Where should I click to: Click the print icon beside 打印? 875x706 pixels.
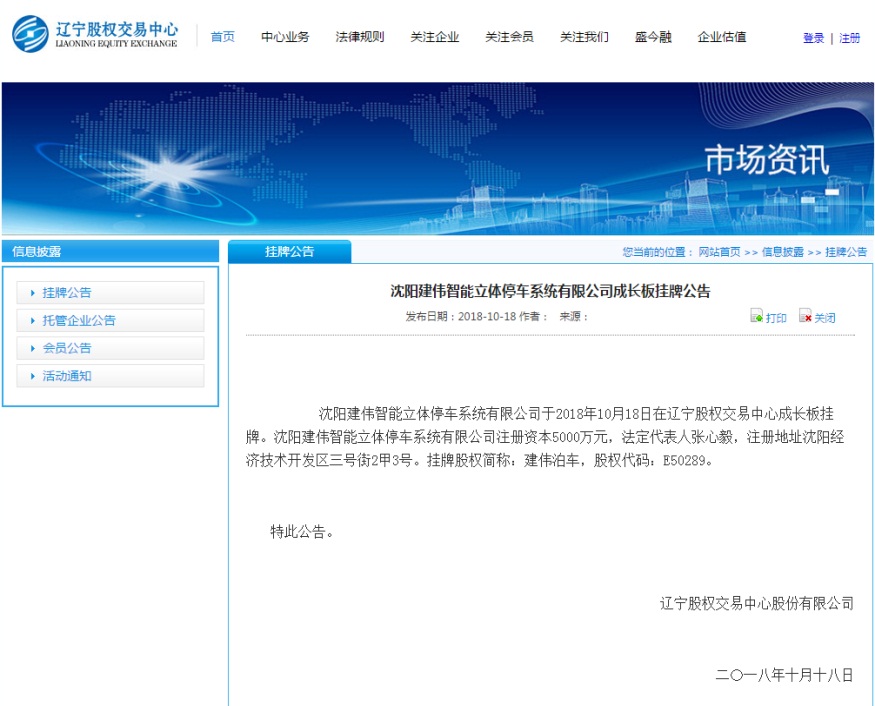[757, 316]
